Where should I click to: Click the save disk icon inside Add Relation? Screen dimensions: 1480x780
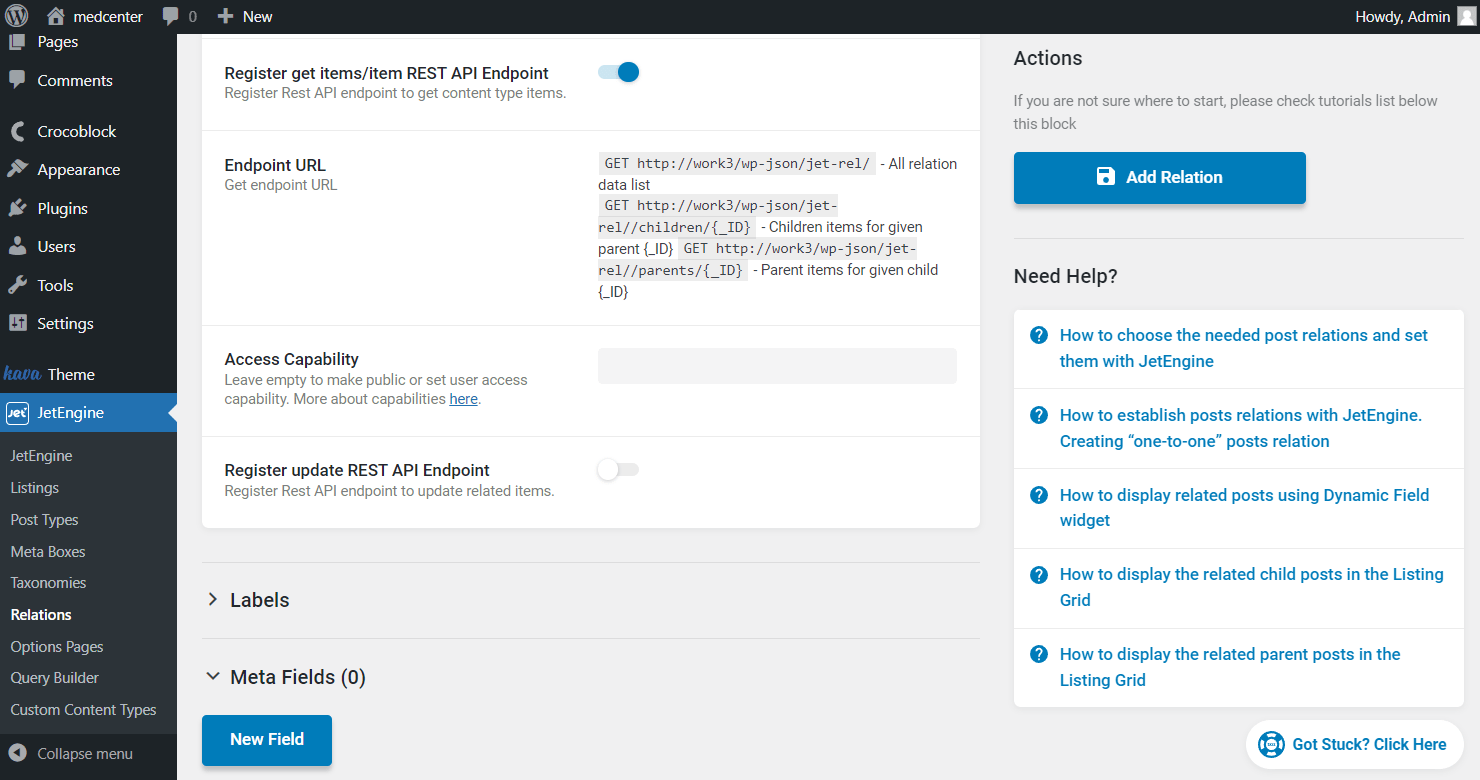point(1105,176)
